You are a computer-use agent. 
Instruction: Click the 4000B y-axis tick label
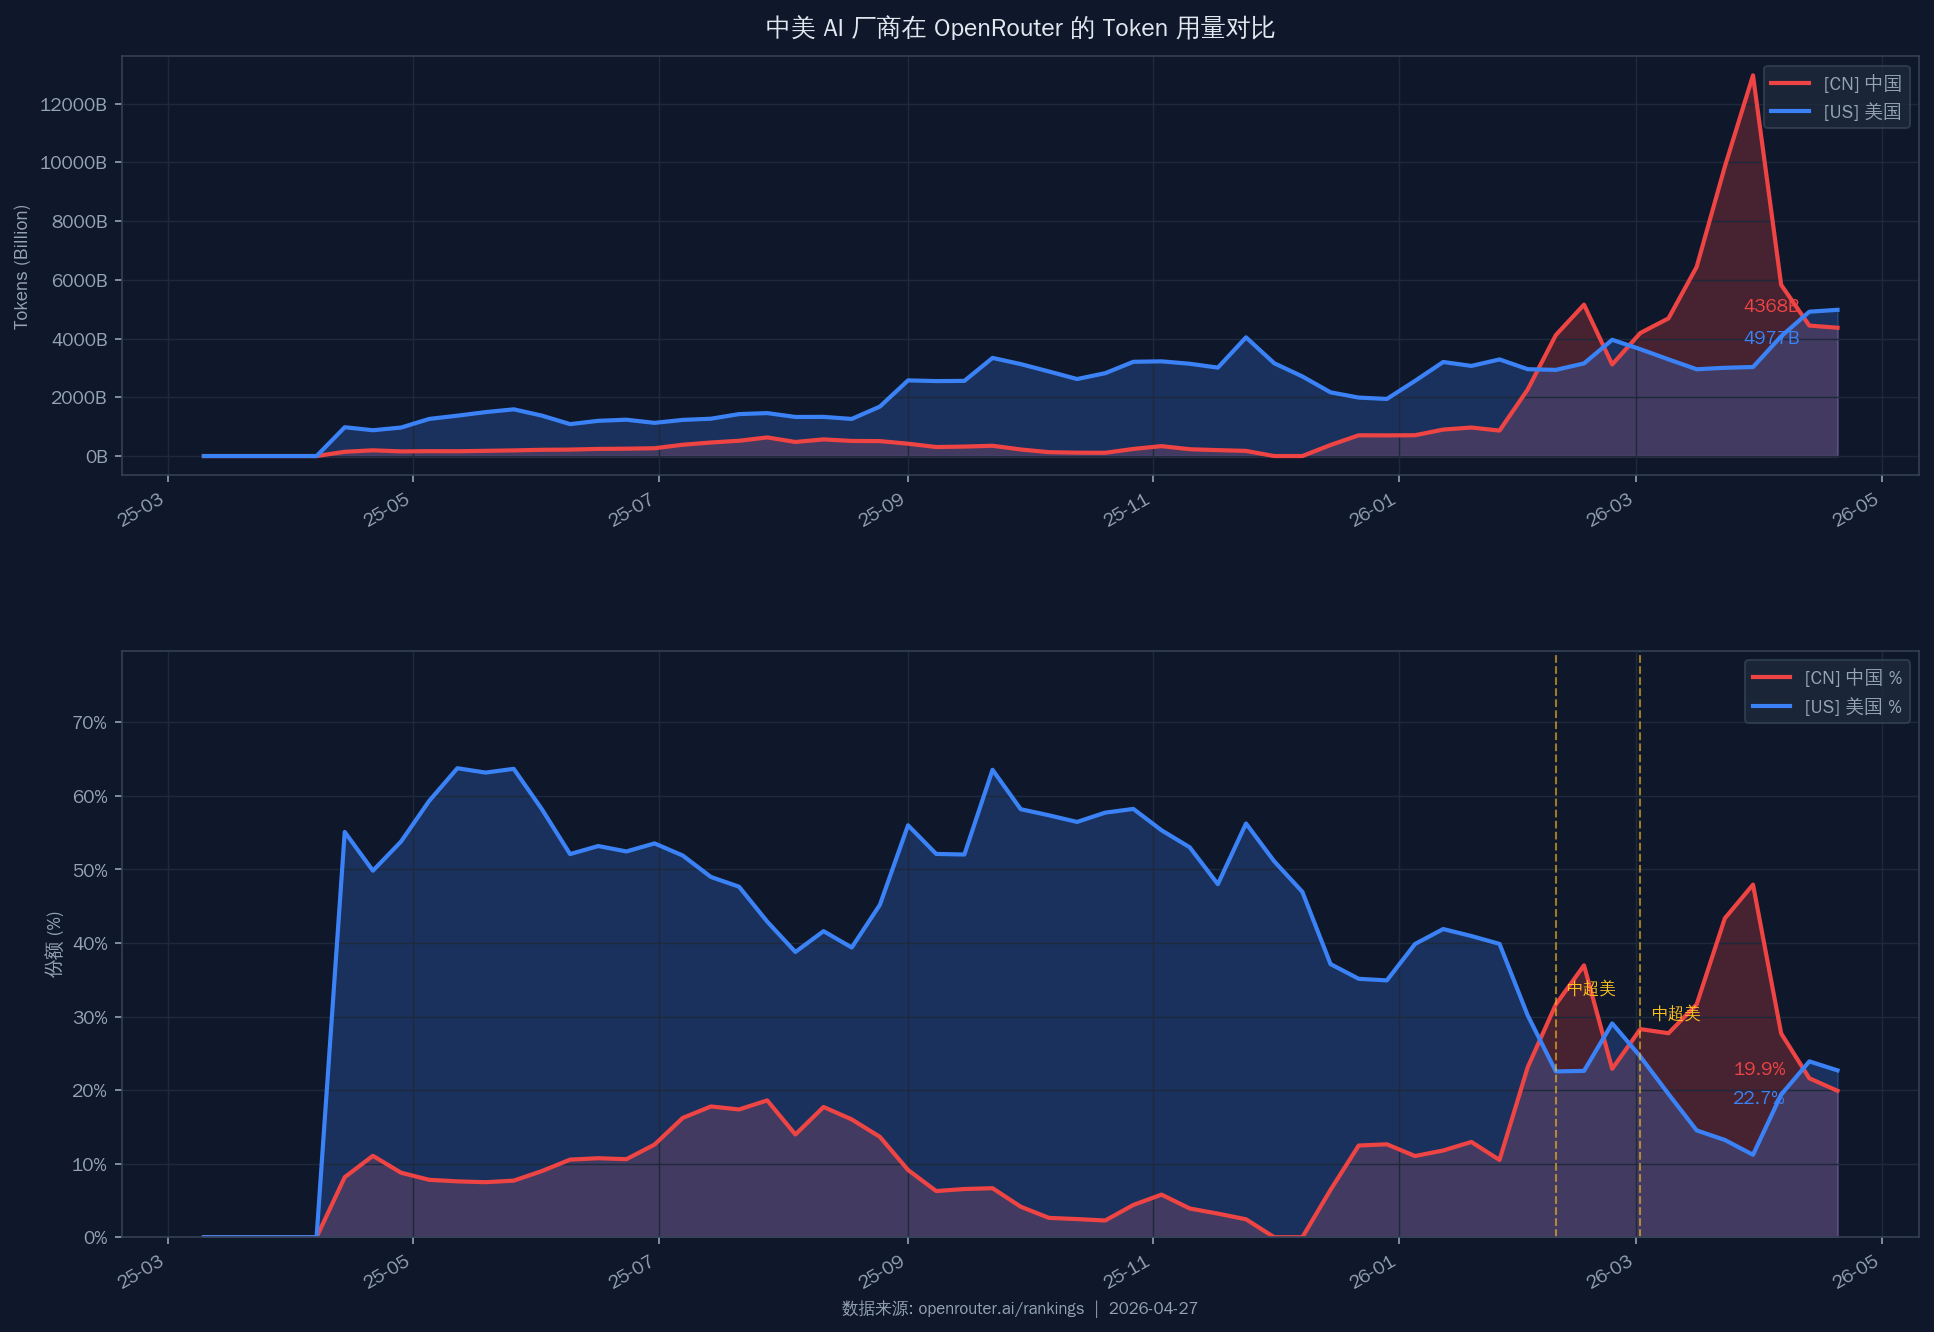(78, 340)
